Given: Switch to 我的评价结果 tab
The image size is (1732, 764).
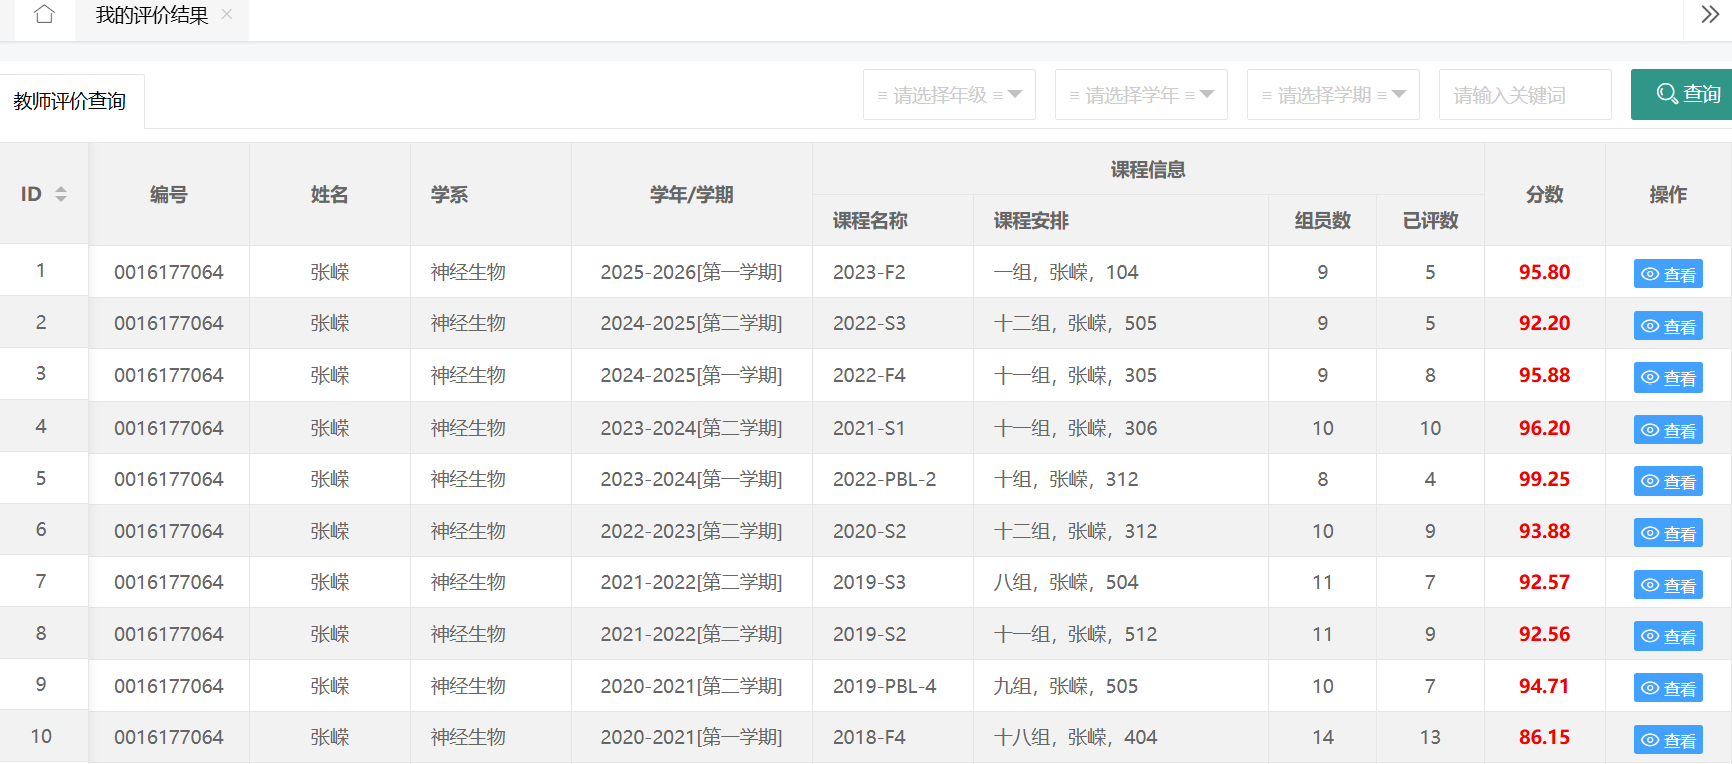Looking at the screenshot, I should pyautogui.click(x=152, y=15).
